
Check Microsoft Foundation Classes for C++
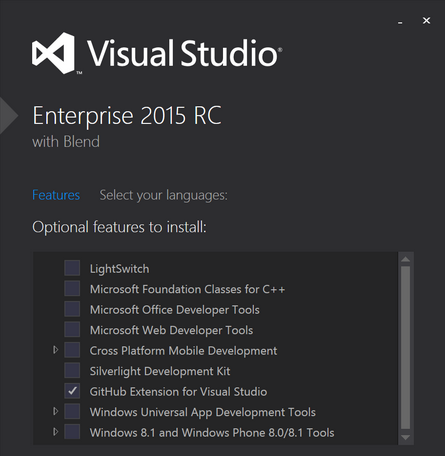(72, 288)
